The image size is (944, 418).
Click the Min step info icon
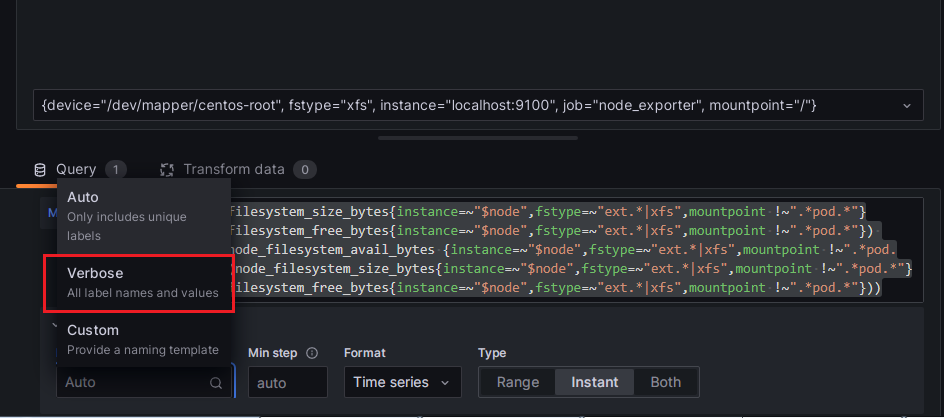tap(312, 353)
